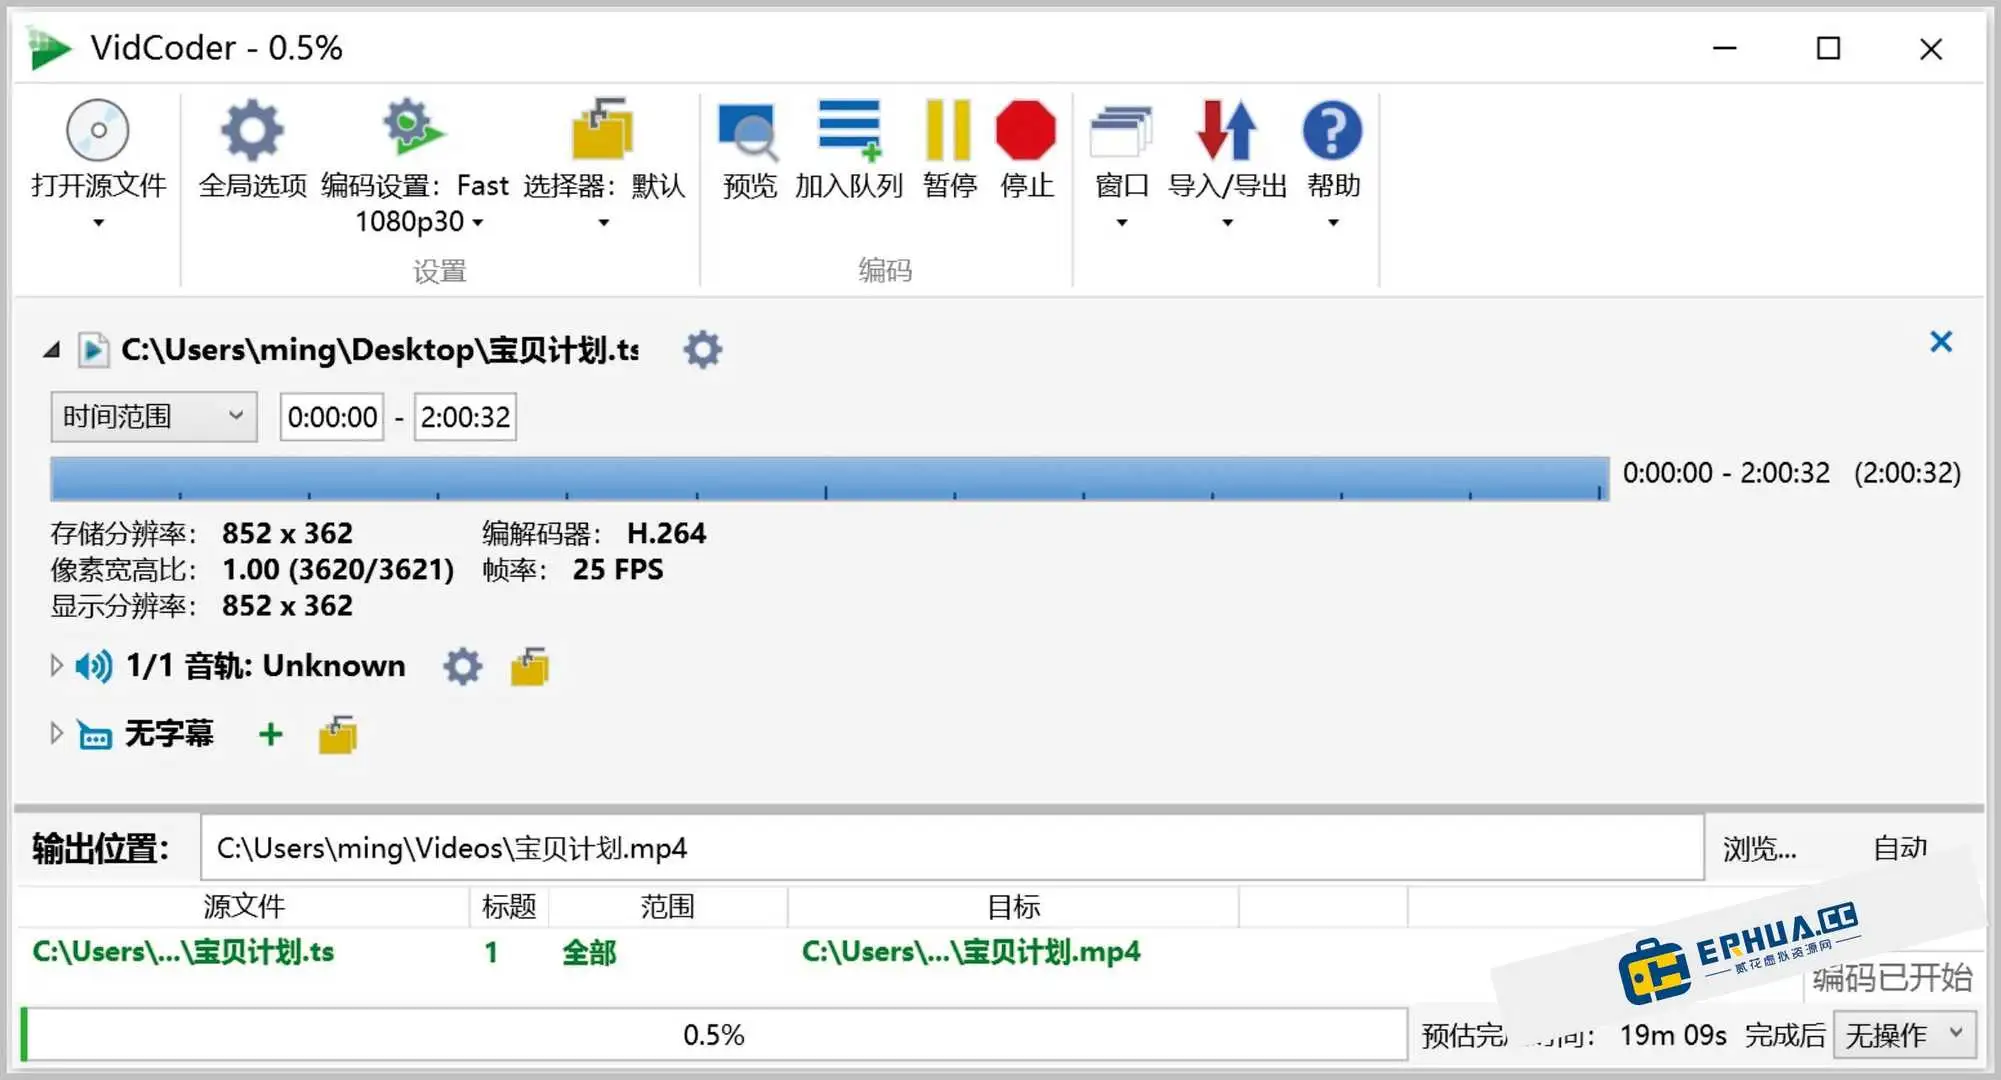This screenshot has height=1080, width=2001.
Task: Open the 窗口 window menu
Action: pos(1120,160)
